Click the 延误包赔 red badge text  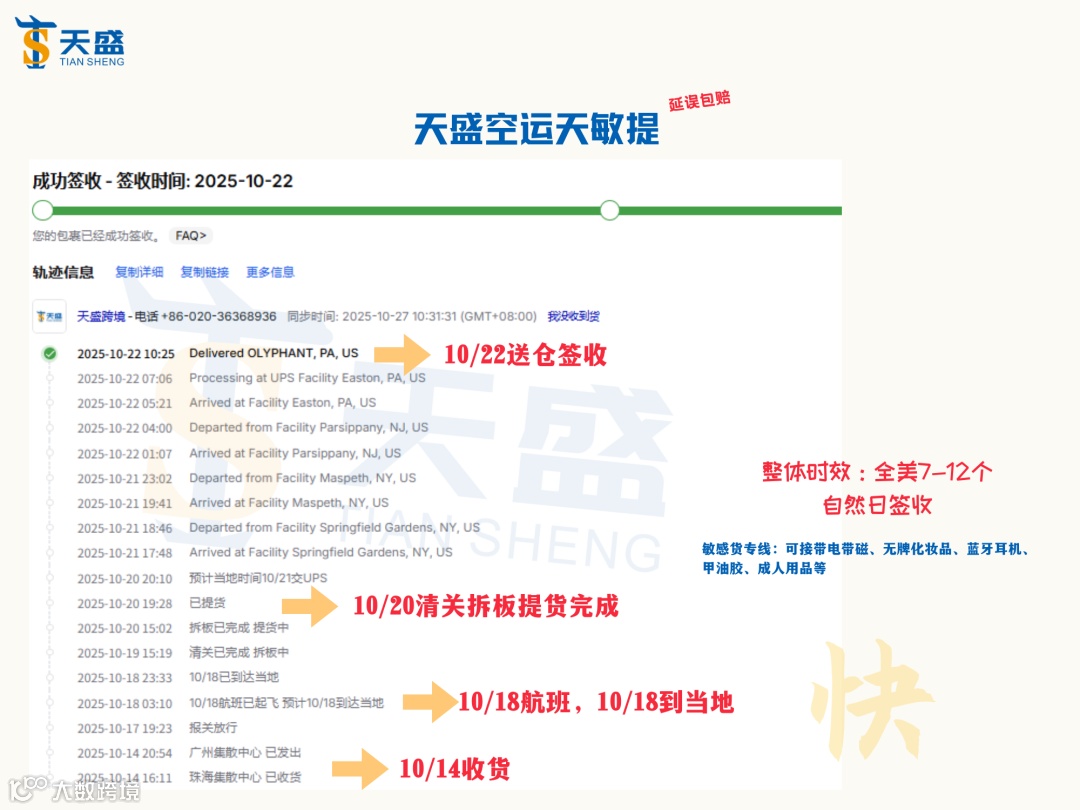pyautogui.click(x=699, y=101)
